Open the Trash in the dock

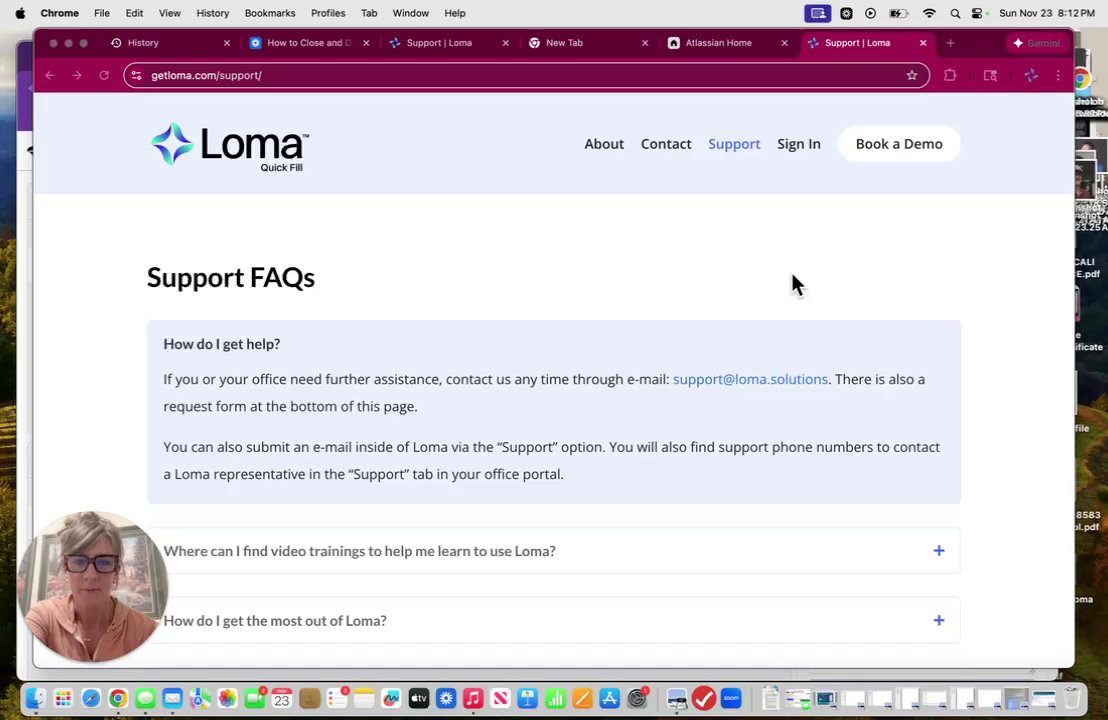coord(1072,699)
